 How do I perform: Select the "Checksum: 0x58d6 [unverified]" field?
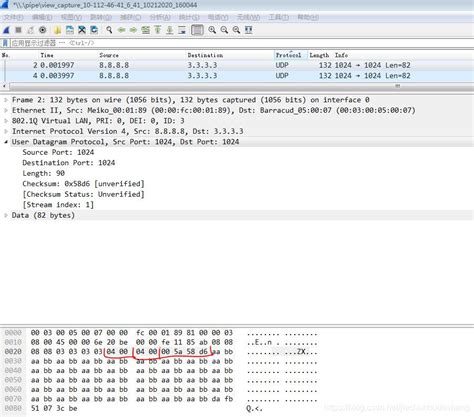[x=83, y=184]
